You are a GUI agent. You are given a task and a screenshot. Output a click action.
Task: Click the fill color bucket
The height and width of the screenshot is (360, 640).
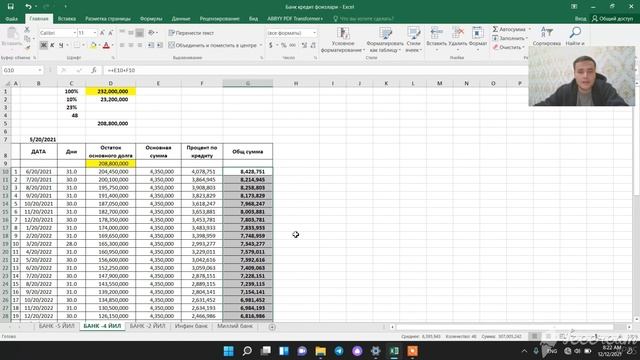click(93, 45)
